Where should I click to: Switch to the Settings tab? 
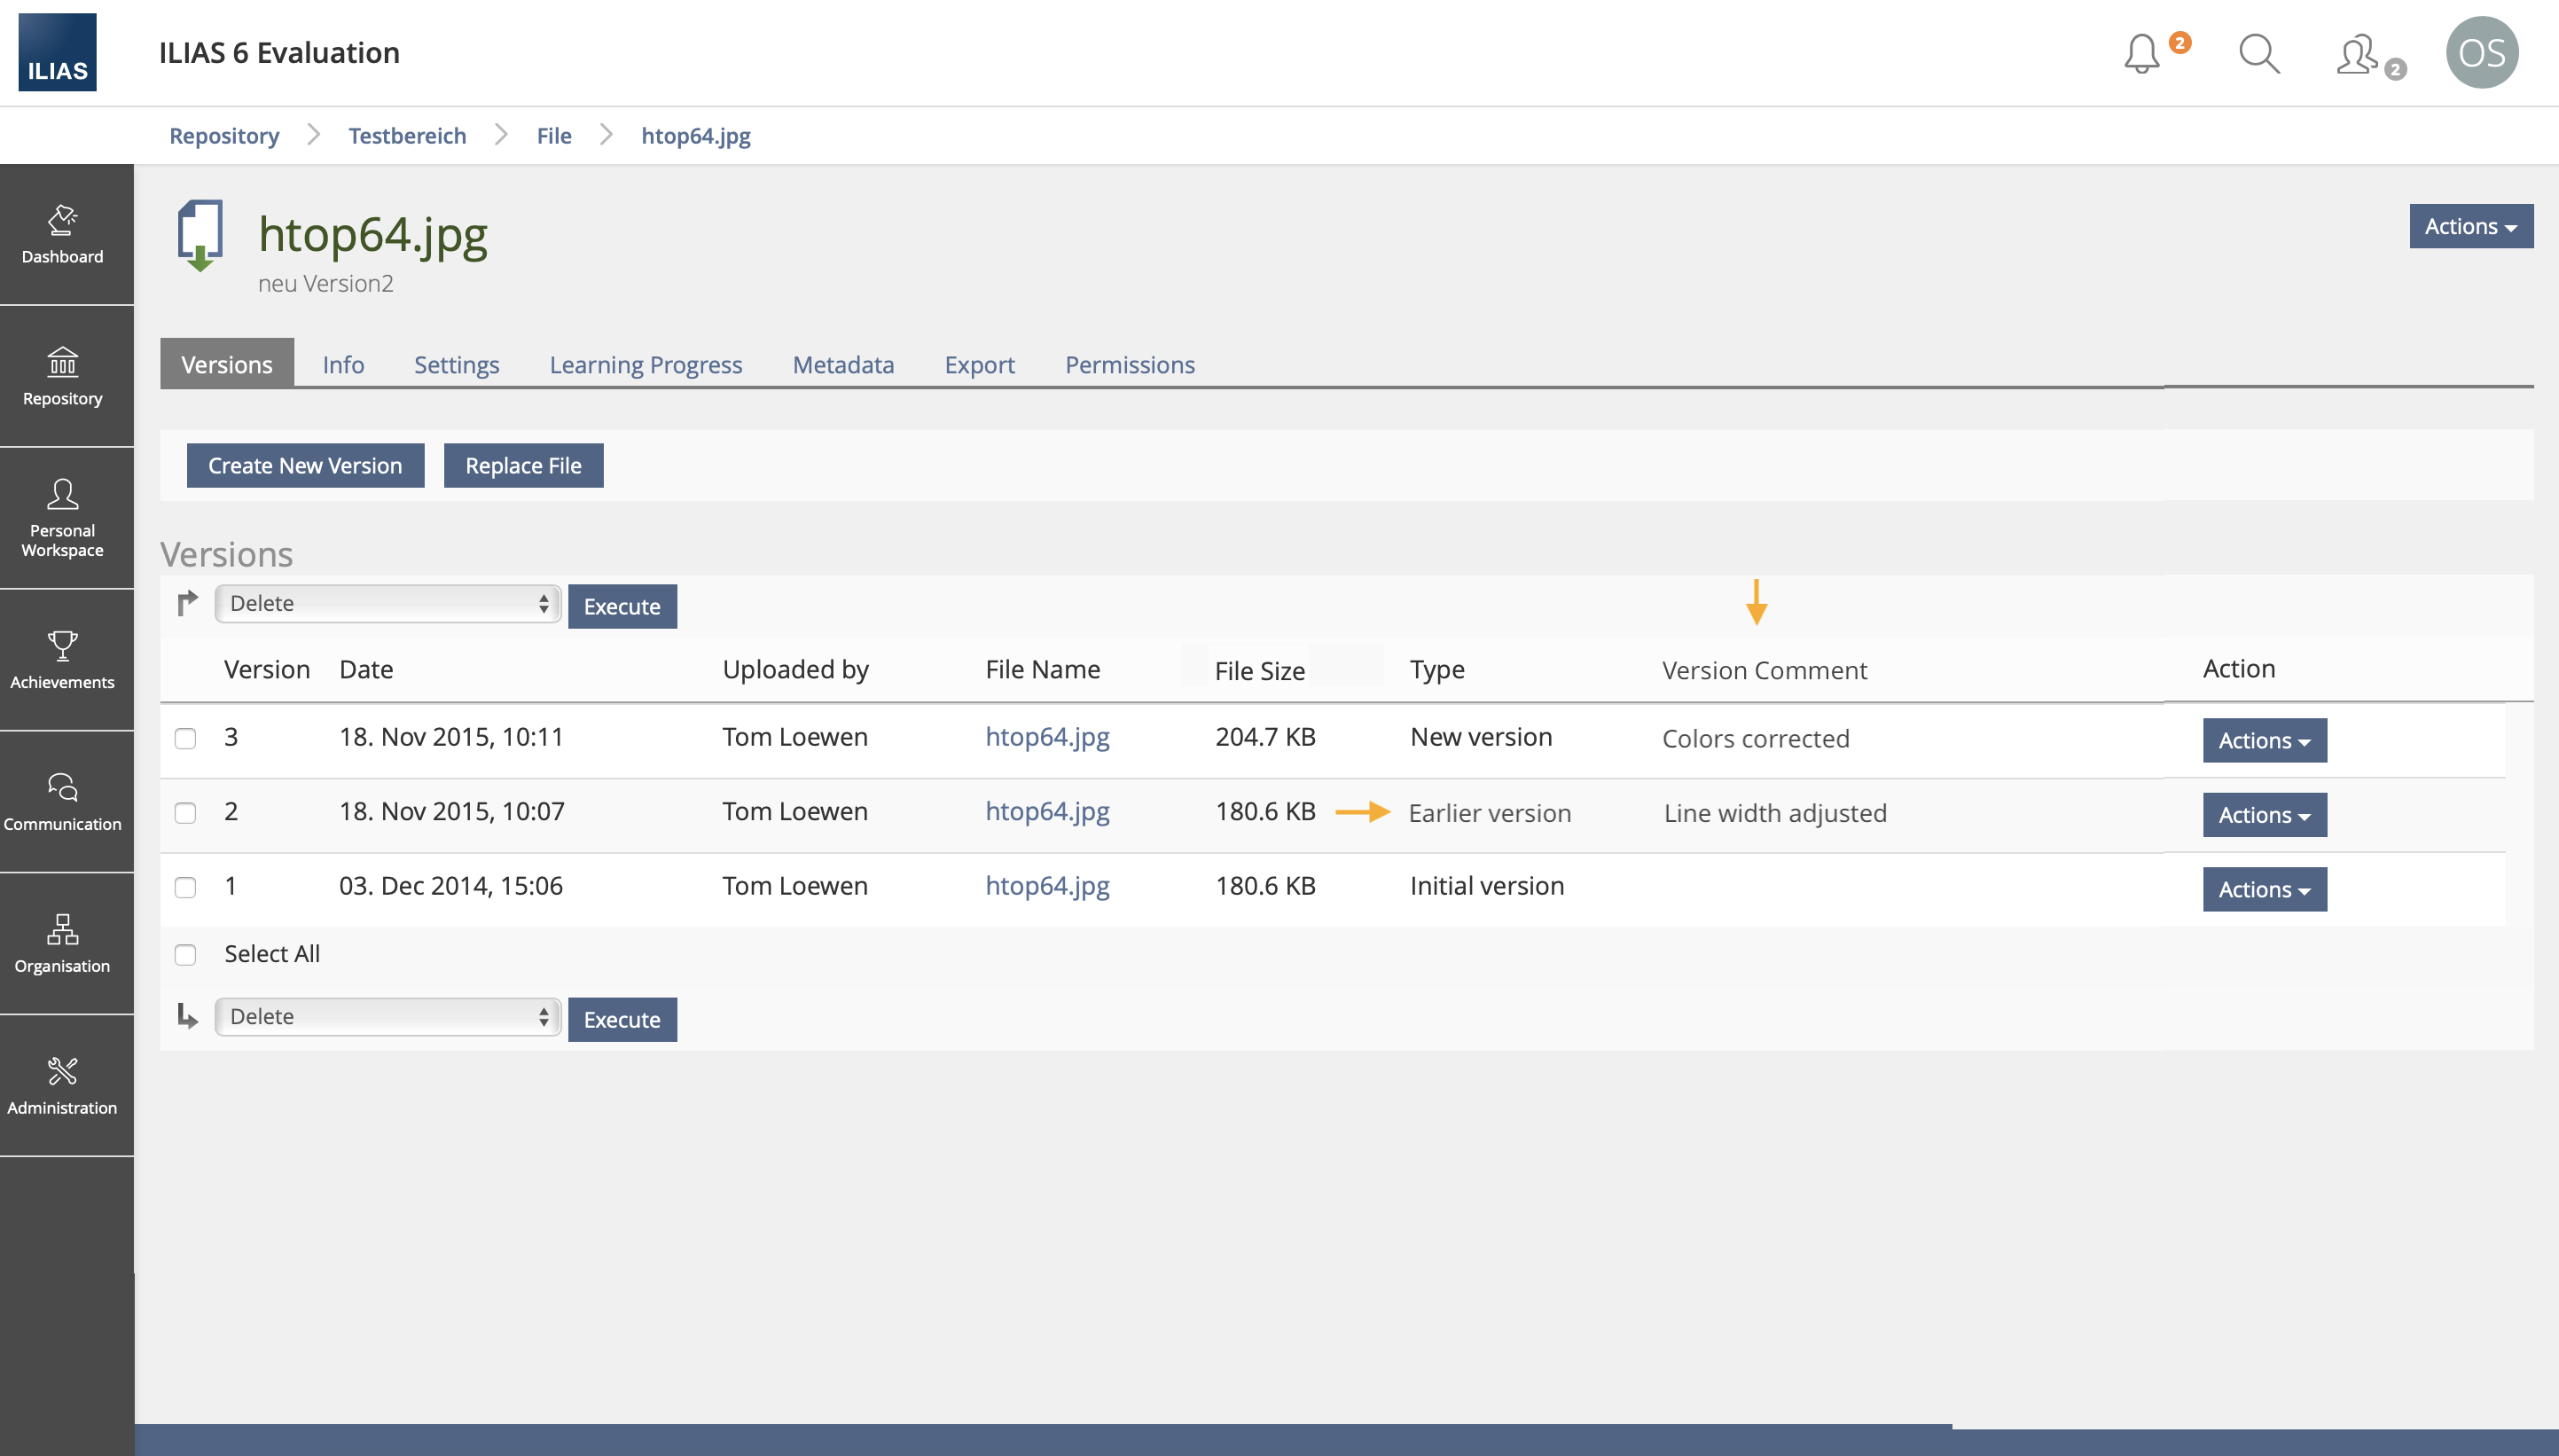(x=456, y=365)
